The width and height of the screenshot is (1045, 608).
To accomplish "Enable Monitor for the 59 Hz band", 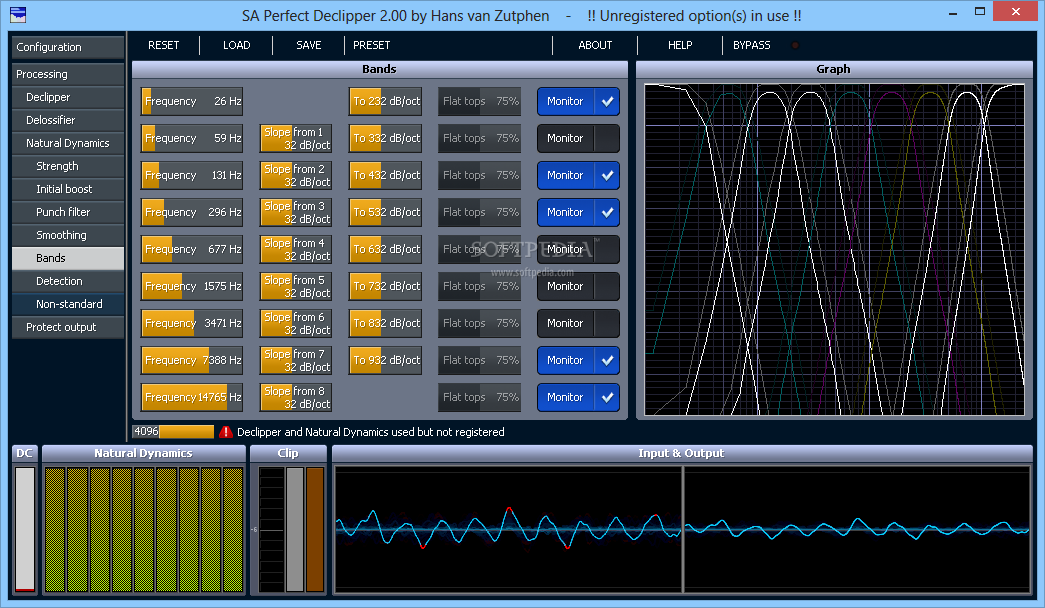I will (x=578, y=138).
